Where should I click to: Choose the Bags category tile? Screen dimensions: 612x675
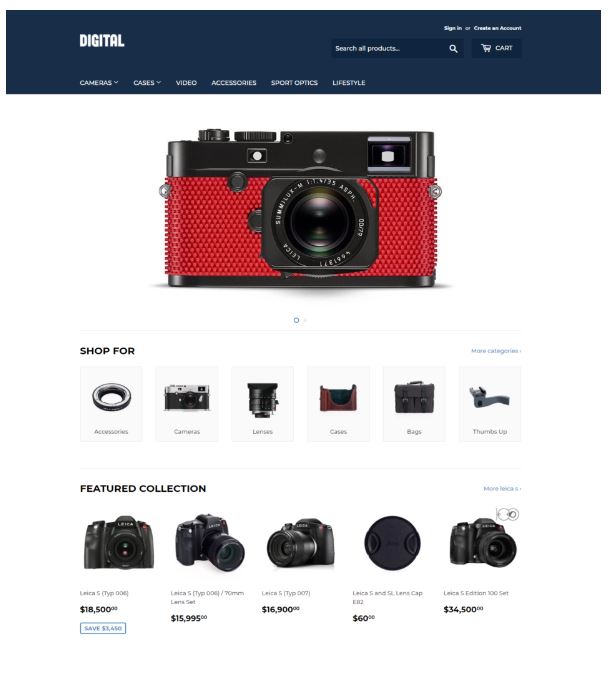click(414, 404)
